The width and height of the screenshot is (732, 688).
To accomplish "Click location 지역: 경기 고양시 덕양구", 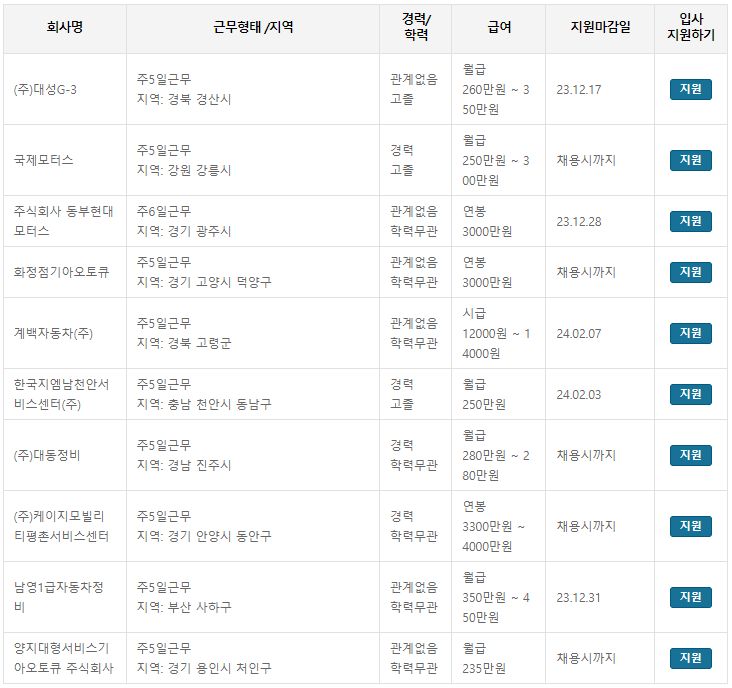I will (204, 282).
